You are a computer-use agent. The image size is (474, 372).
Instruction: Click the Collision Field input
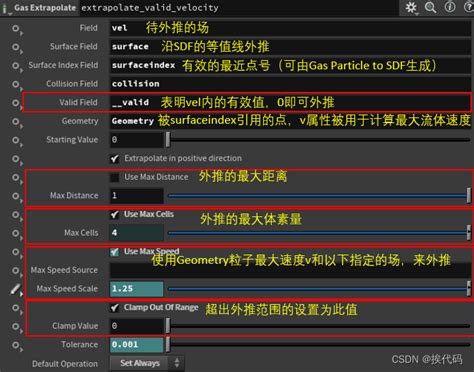point(290,84)
